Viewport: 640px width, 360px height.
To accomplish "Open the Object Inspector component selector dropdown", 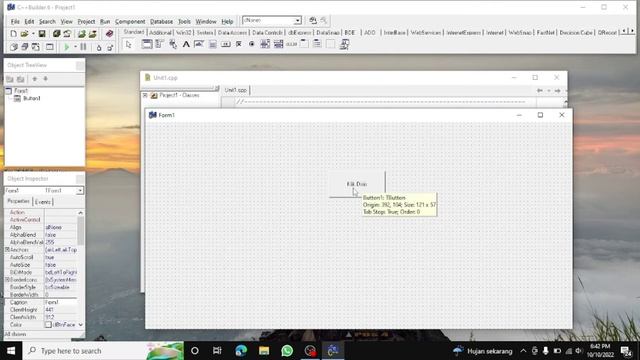I will click(80, 191).
